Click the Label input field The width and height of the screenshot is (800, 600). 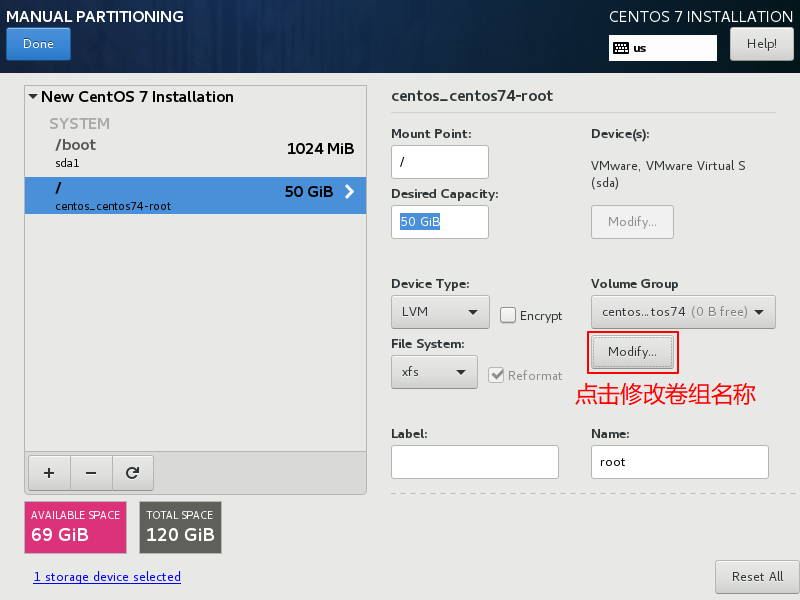point(475,462)
